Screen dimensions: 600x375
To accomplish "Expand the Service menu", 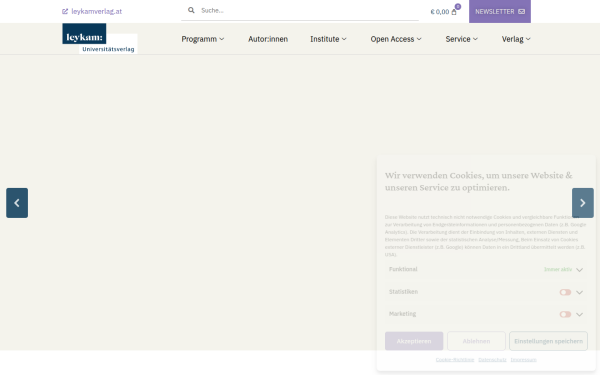I will point(461,39).
